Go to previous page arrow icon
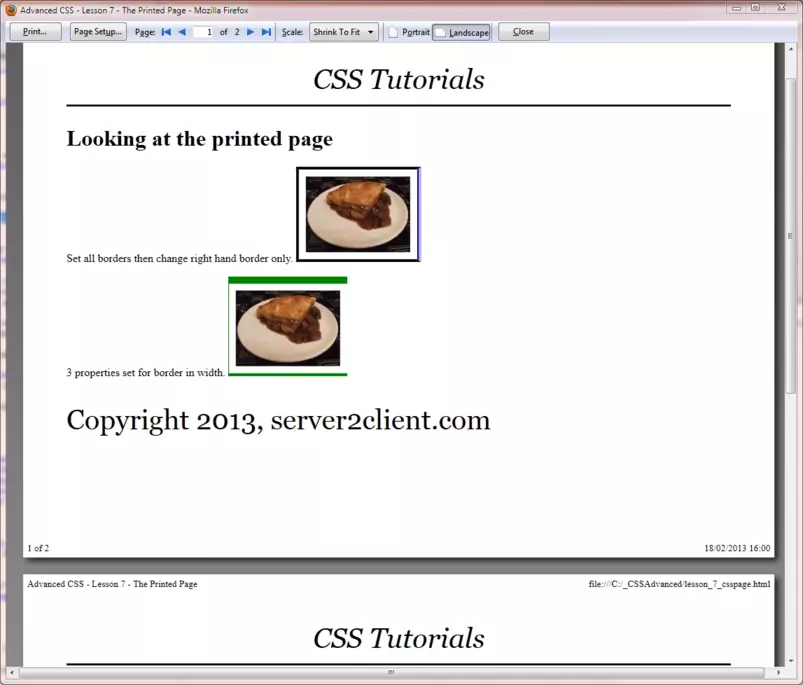This screenshot has width=803, height=685. pos(182,32)
